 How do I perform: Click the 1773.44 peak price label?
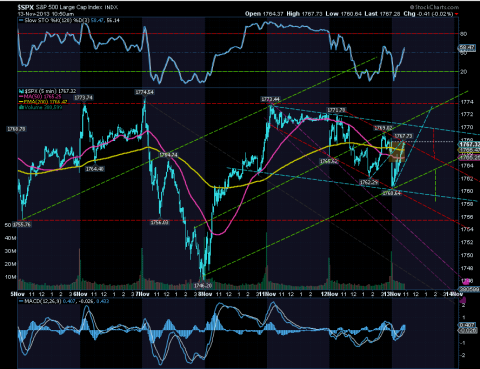tap(270, 99)
